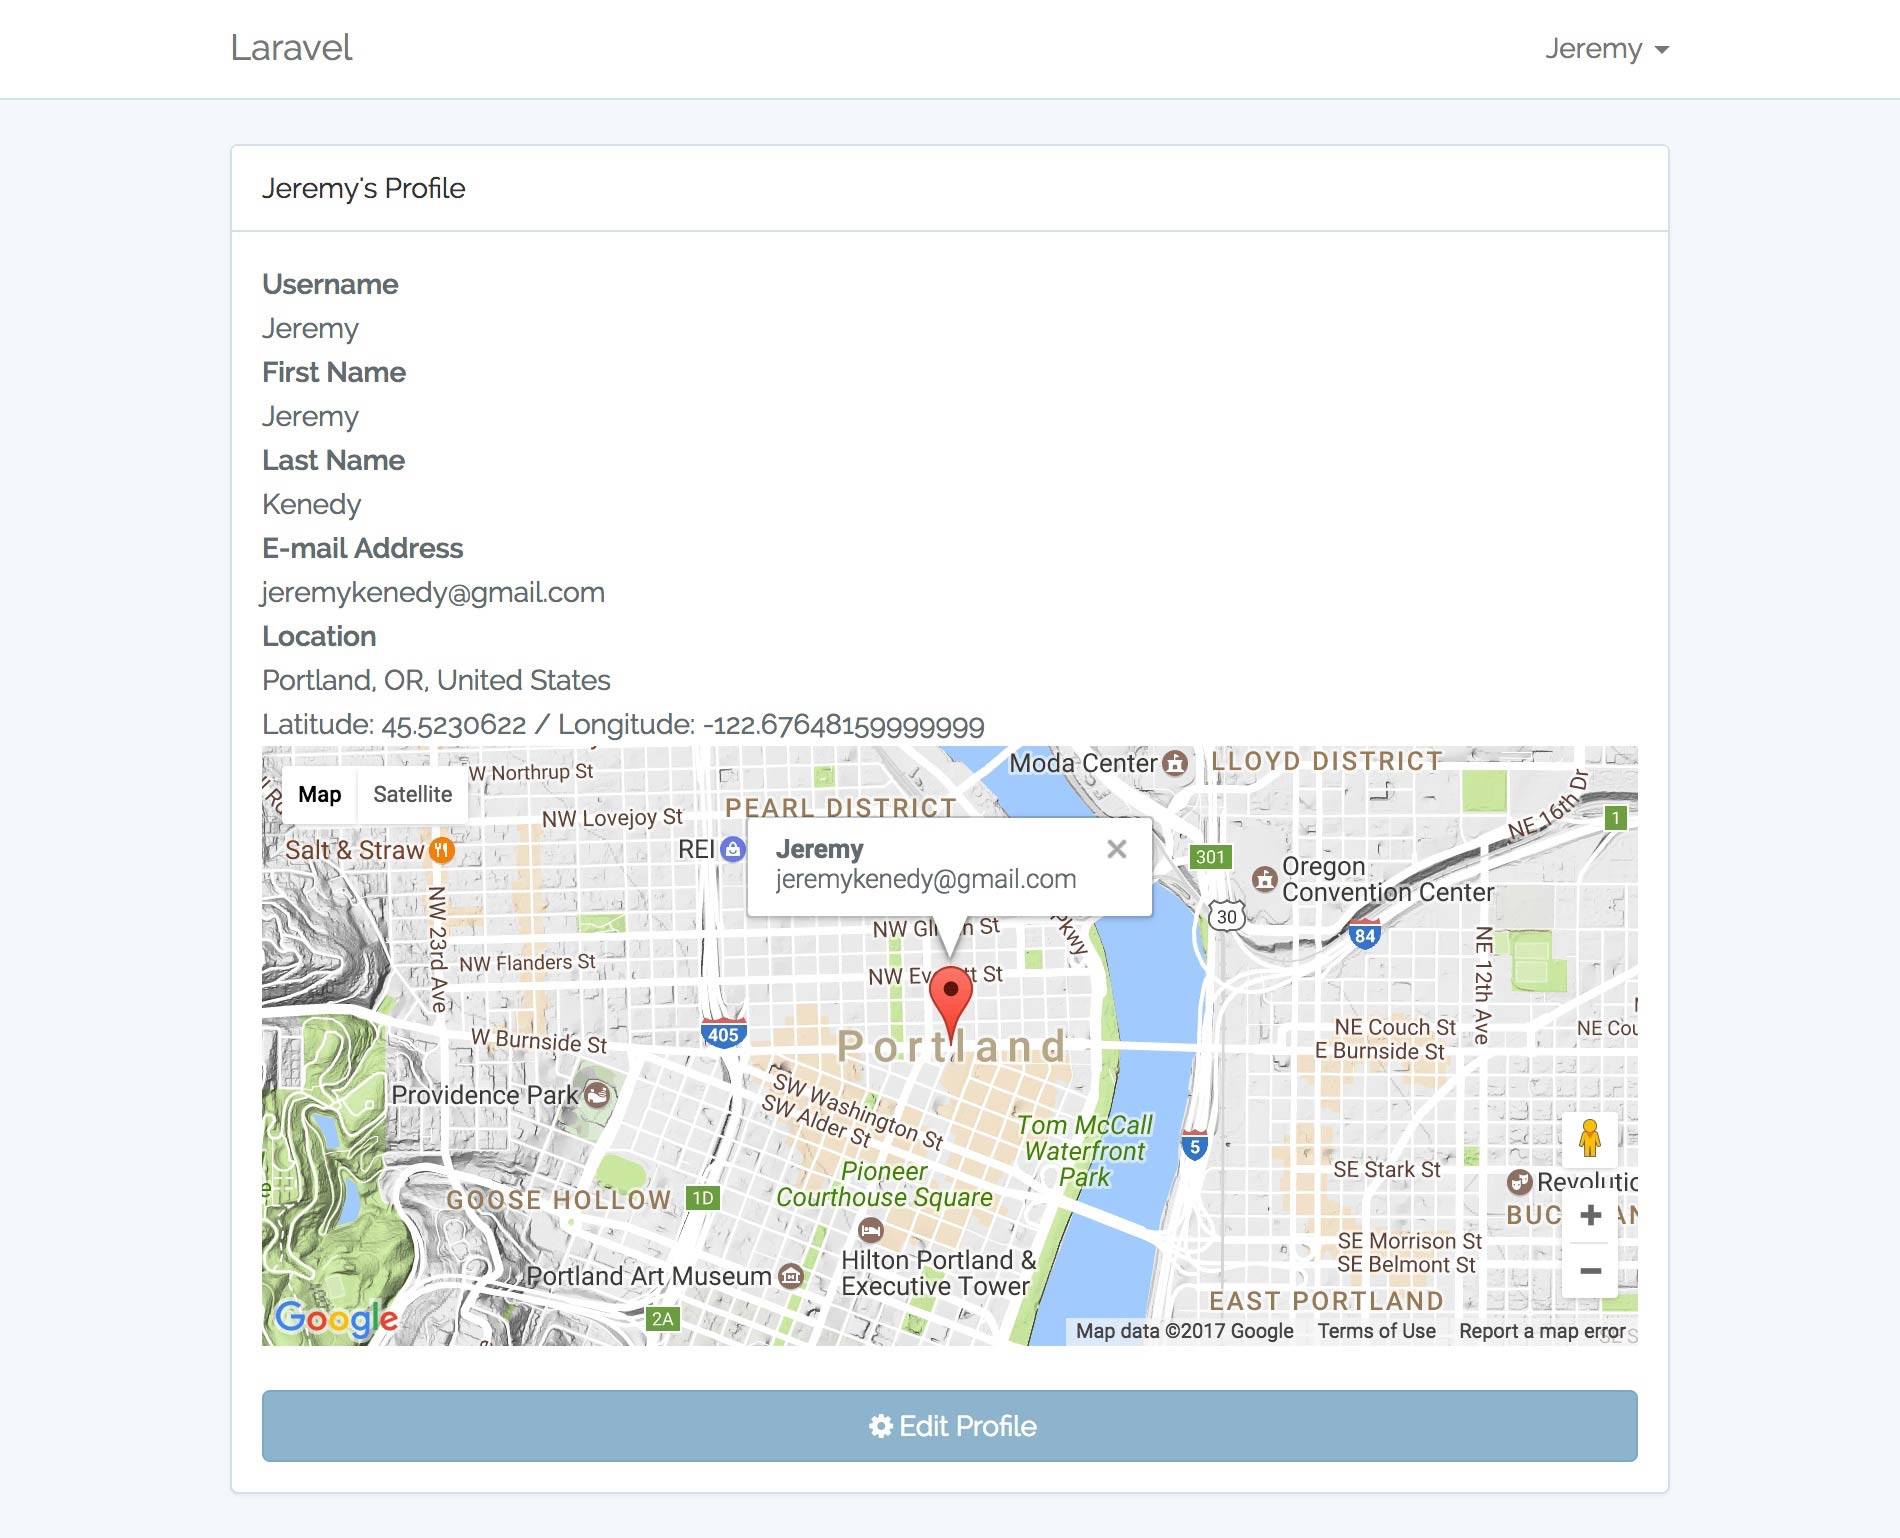Image resolution: width=1900 pixels, height=1538 pixels.
Task: Click the Oregon Convention Center icon
Action: tap(1265, 879)
